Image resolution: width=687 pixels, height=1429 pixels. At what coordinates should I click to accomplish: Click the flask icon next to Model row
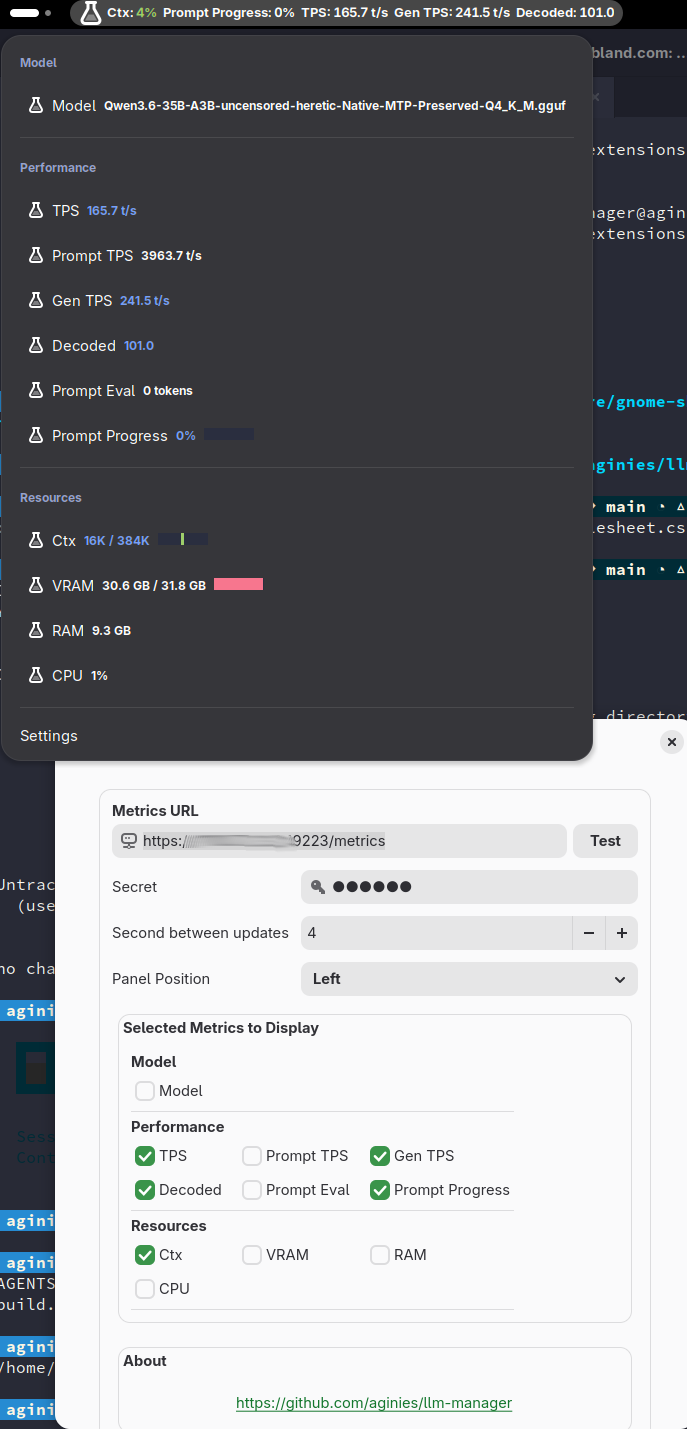pos(36,105)
